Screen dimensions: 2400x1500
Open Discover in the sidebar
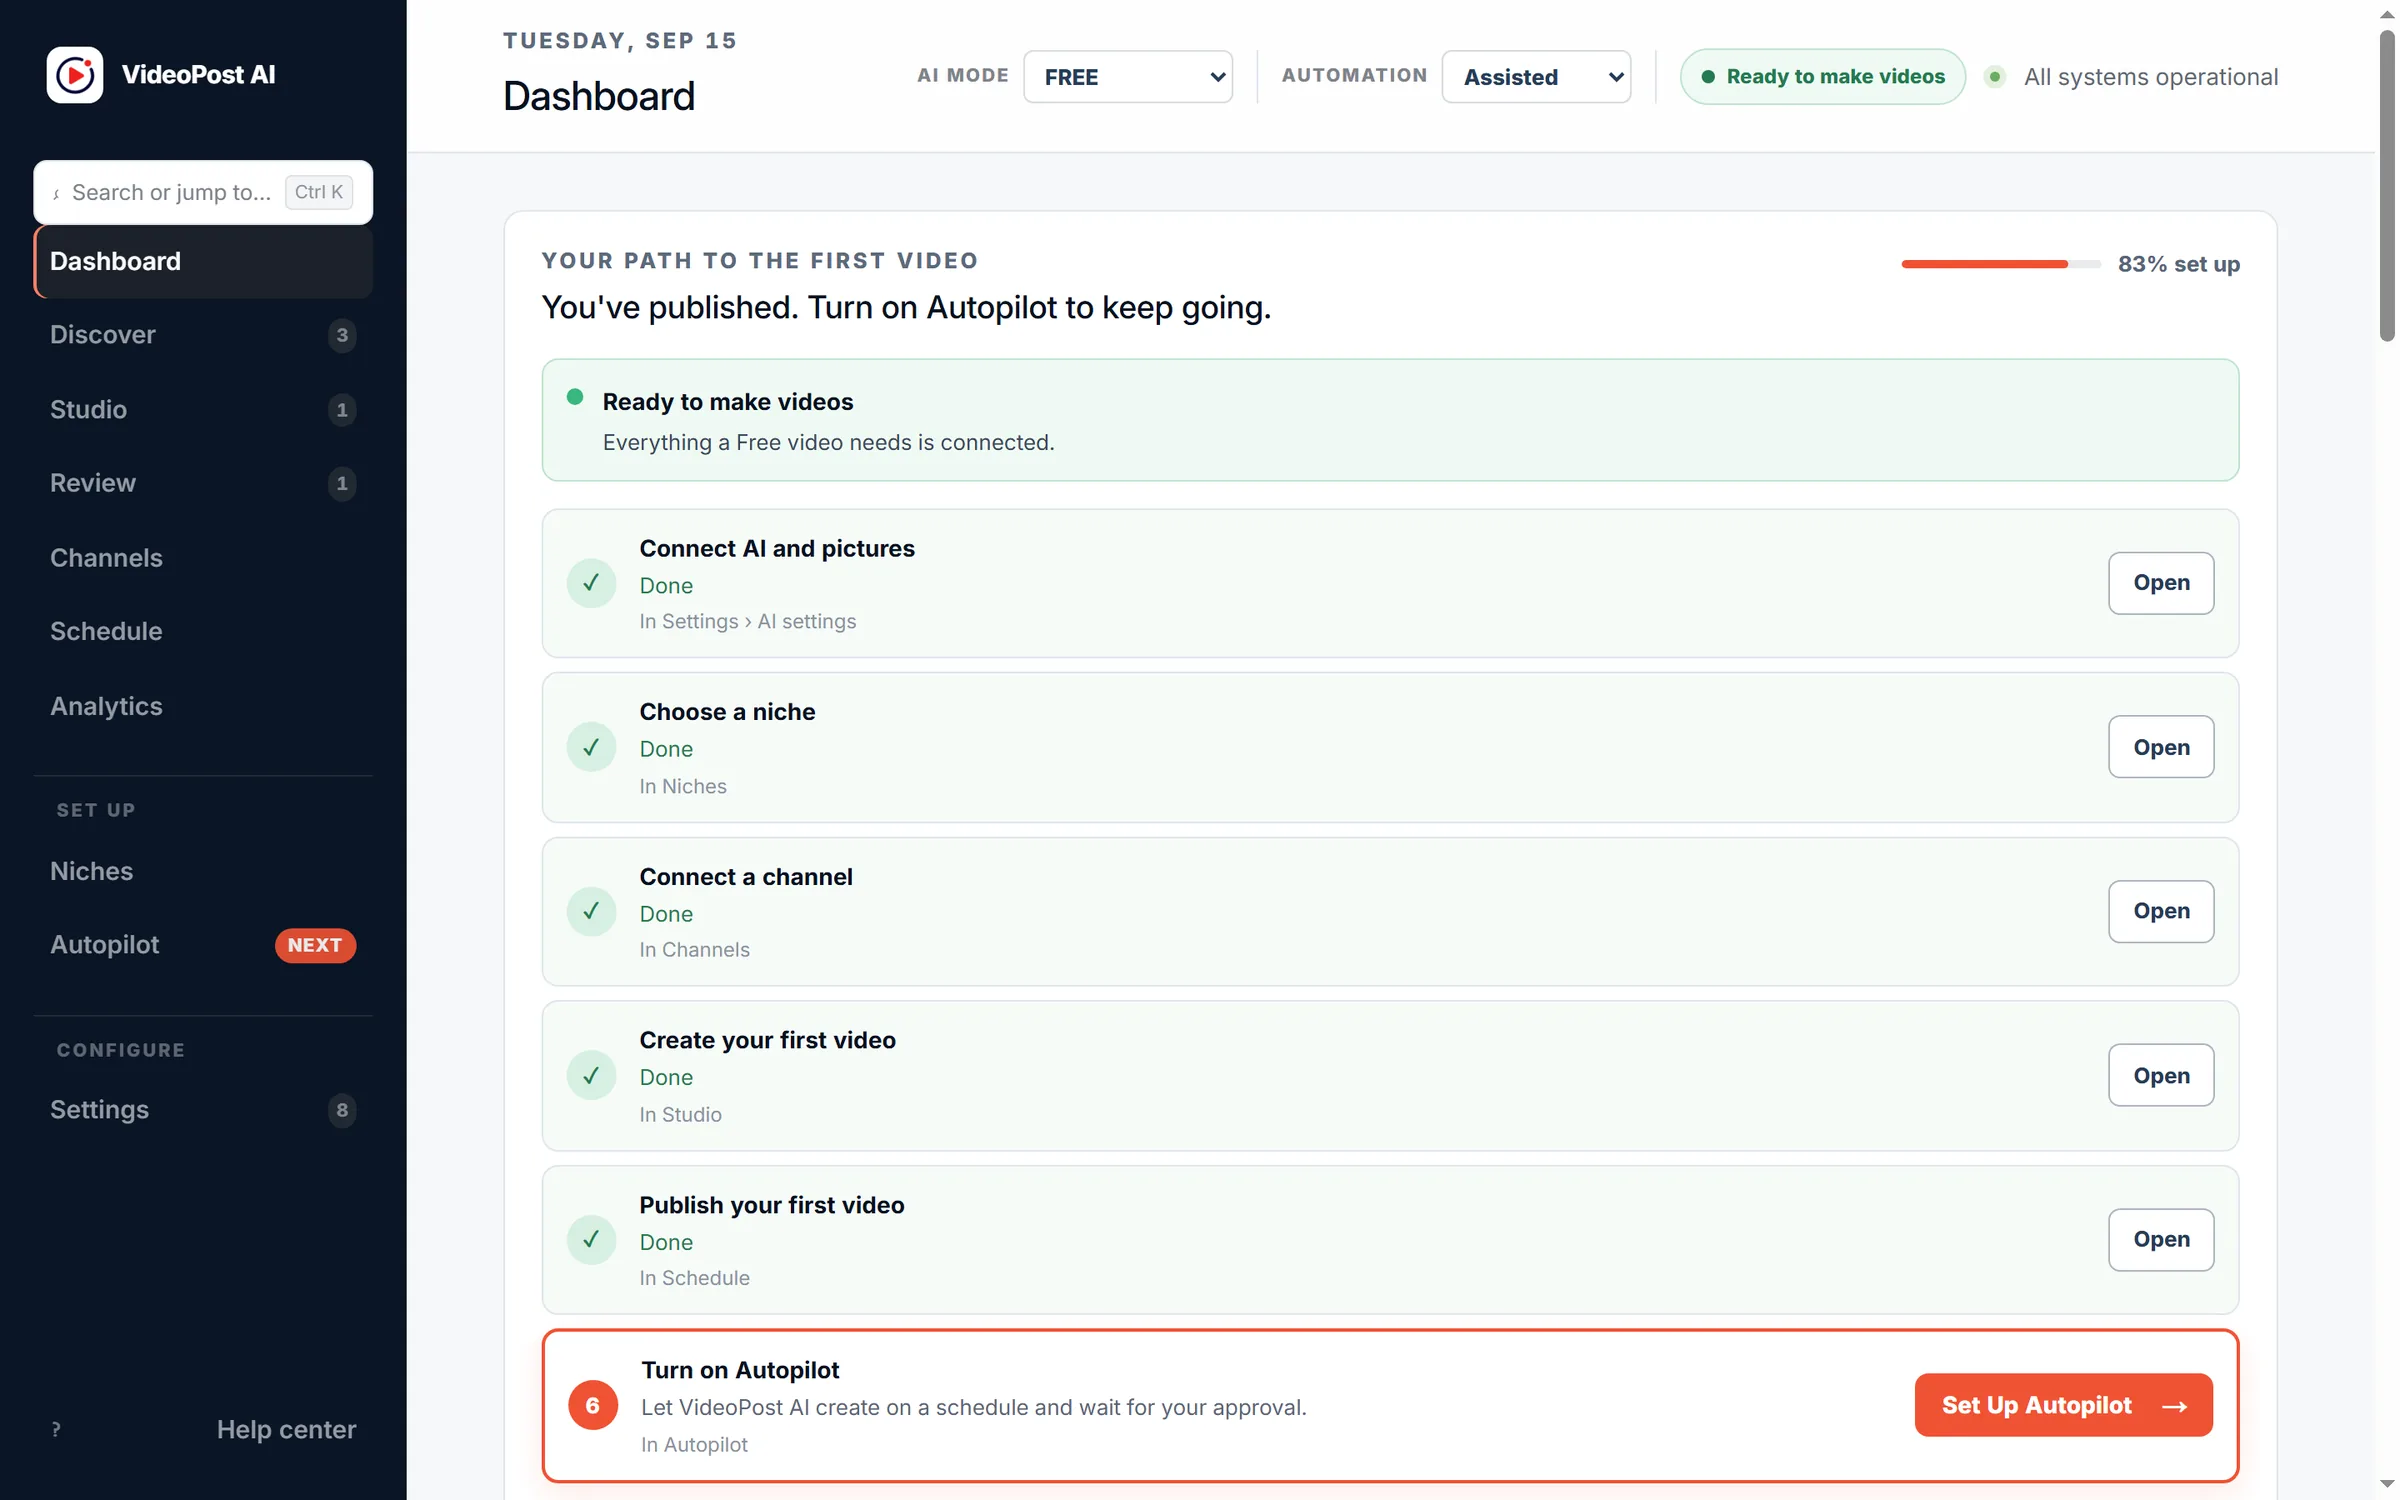pos(203,335)
